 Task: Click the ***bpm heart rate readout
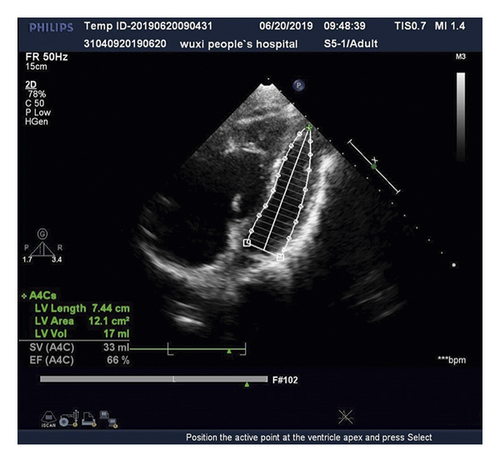point(452,360)
